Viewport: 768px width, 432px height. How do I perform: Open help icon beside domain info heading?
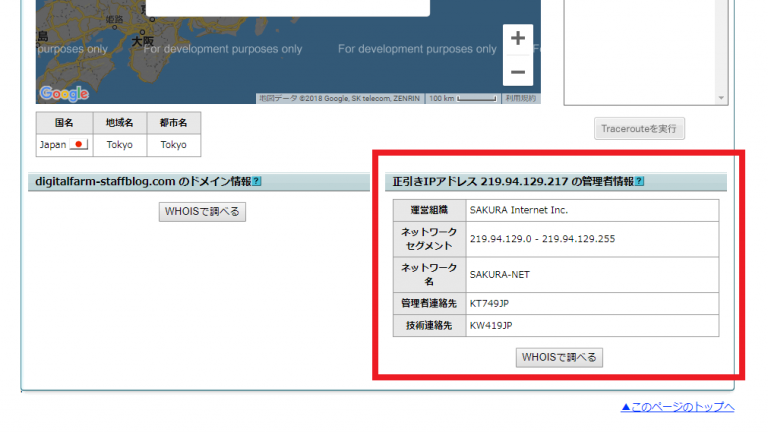[x=257, y=181]
